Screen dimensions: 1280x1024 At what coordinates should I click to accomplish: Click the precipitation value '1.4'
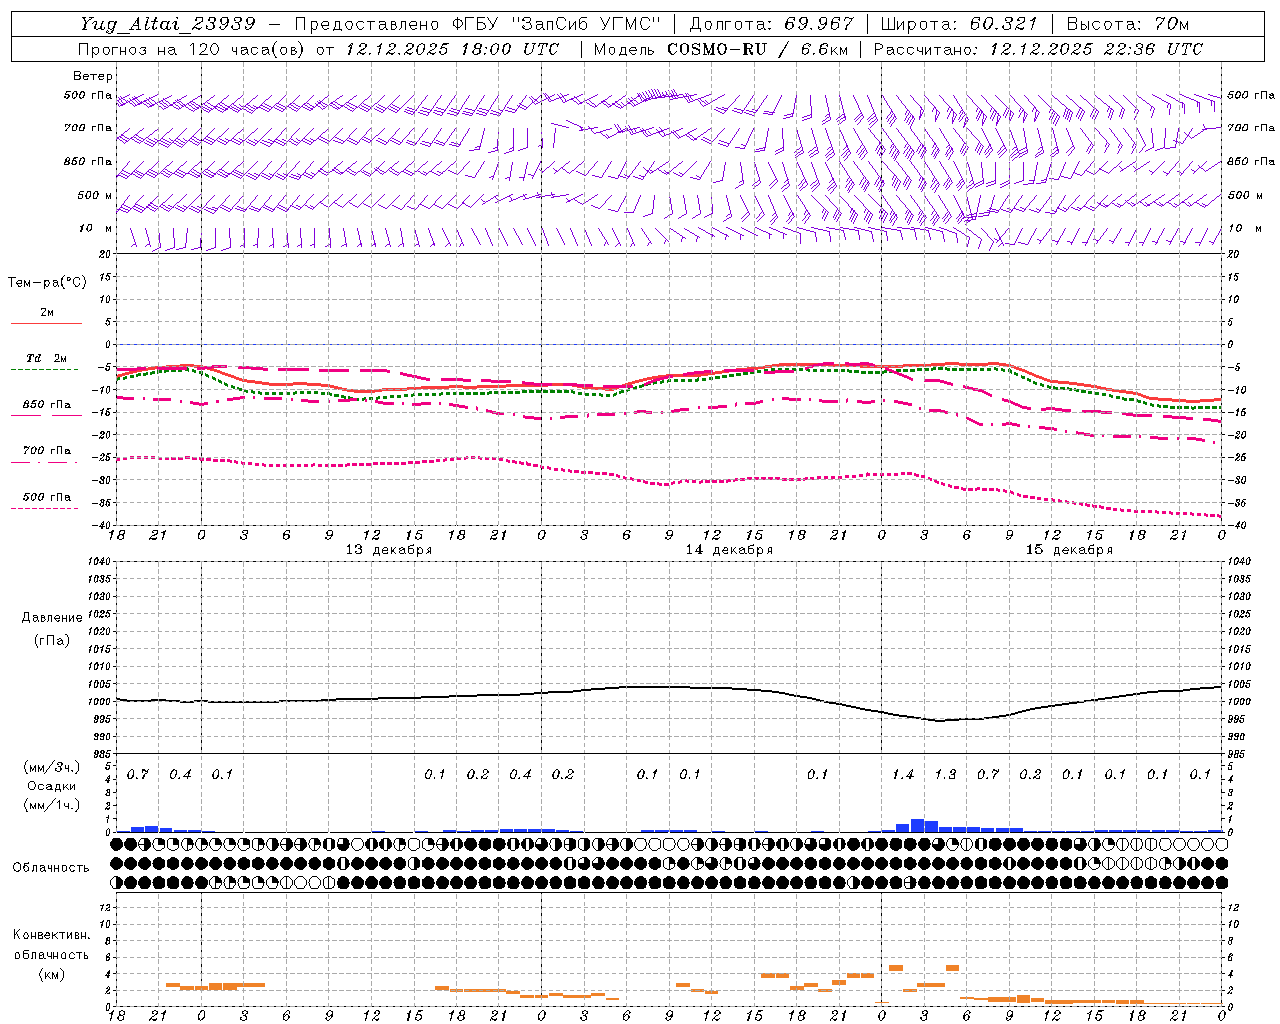click(x=903, y=774)
